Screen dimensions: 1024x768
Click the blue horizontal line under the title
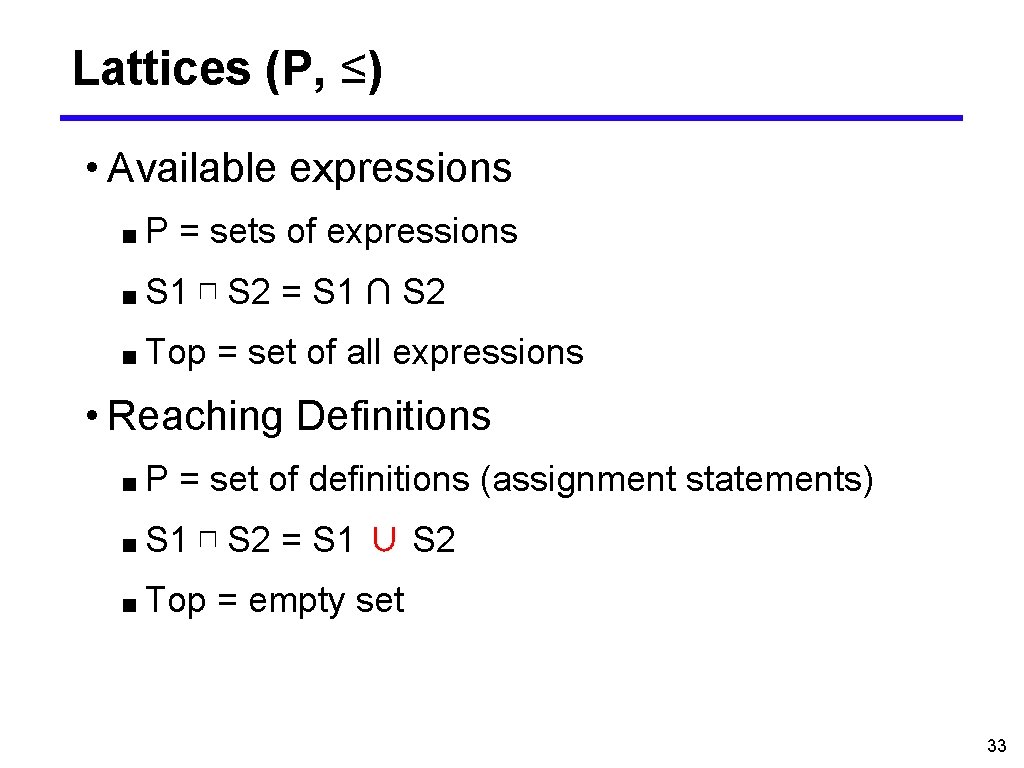510,118
